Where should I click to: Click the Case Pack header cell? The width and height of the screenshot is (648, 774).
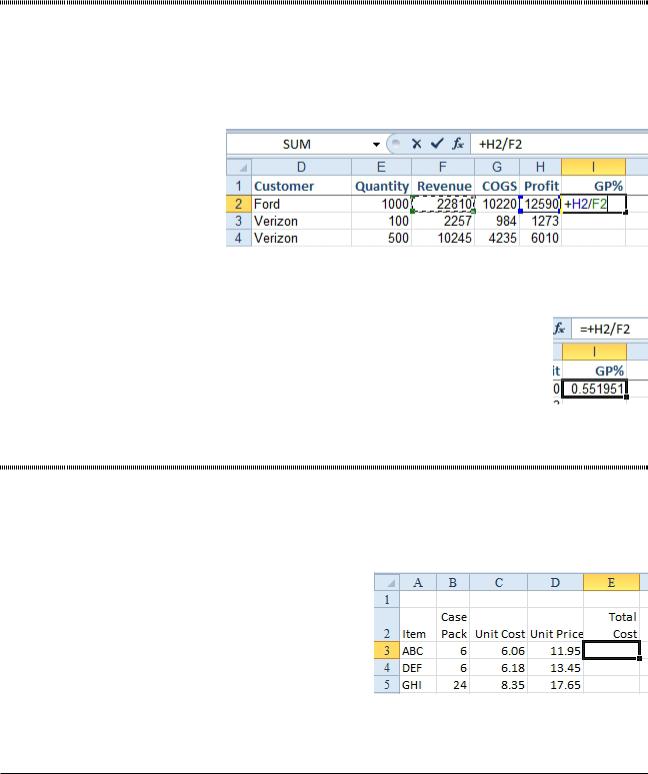[453, 625]
